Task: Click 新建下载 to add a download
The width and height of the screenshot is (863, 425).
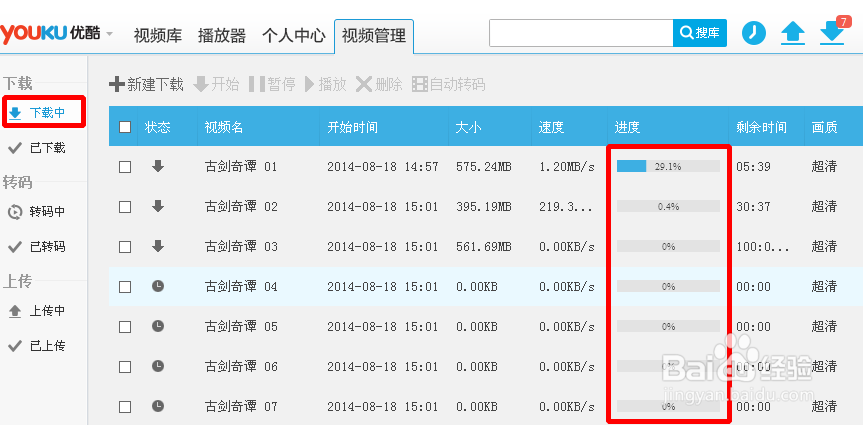Action: point(146,84)
